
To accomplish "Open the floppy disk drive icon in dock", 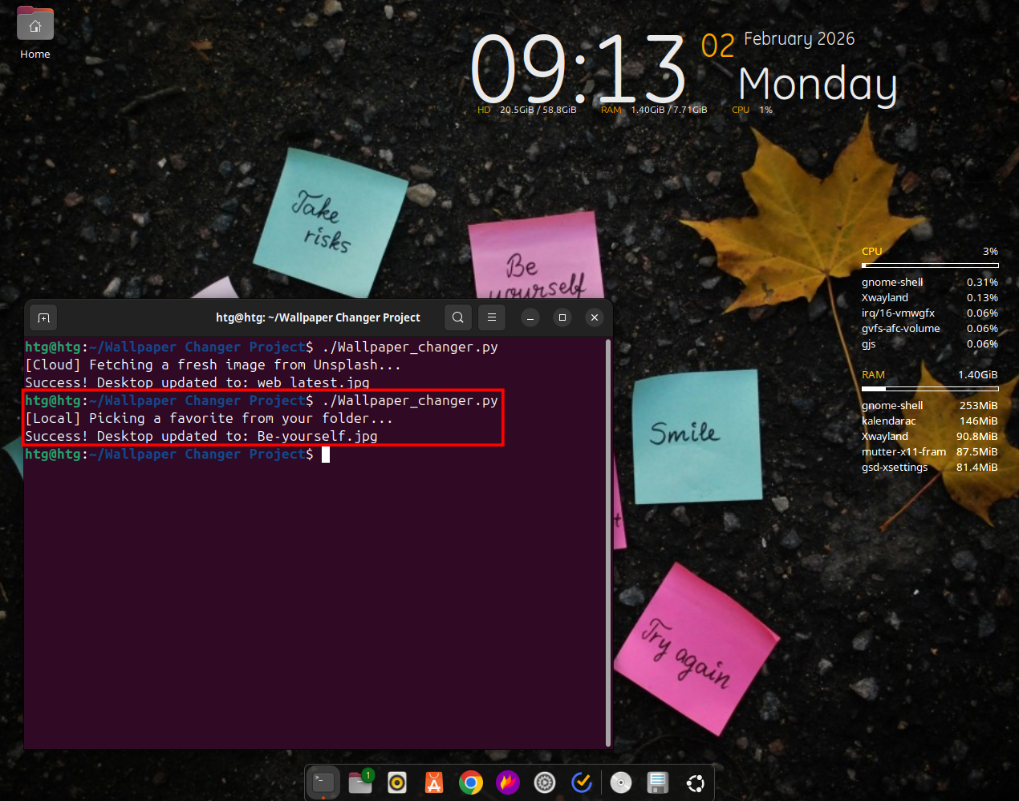I will click(658, 783).
